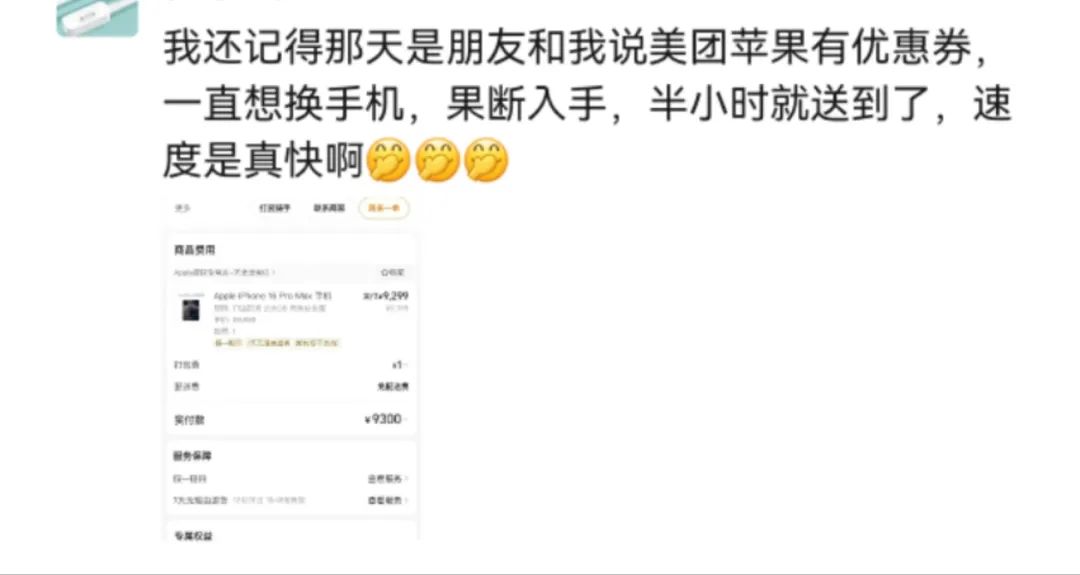The height and width of the screenshot is (575, 1080).
Task: Select 联系商家 contact merchant option
Action: (329, 208)
